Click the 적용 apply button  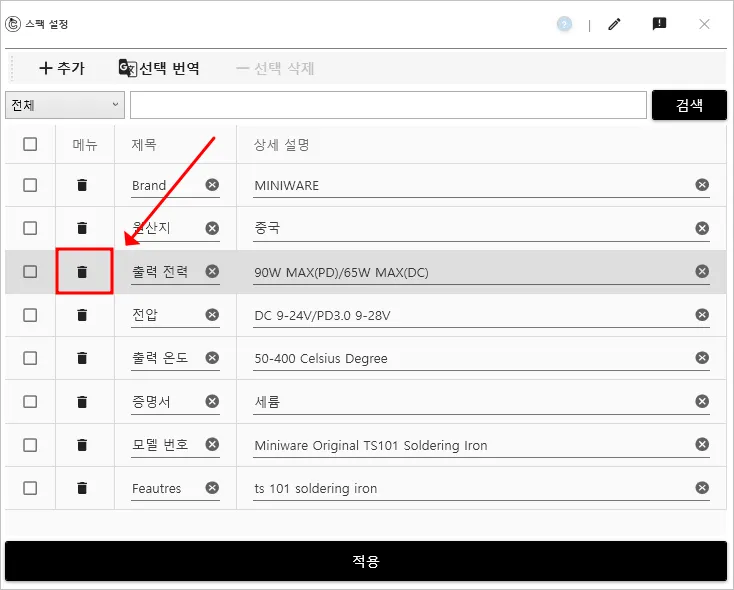366,561
